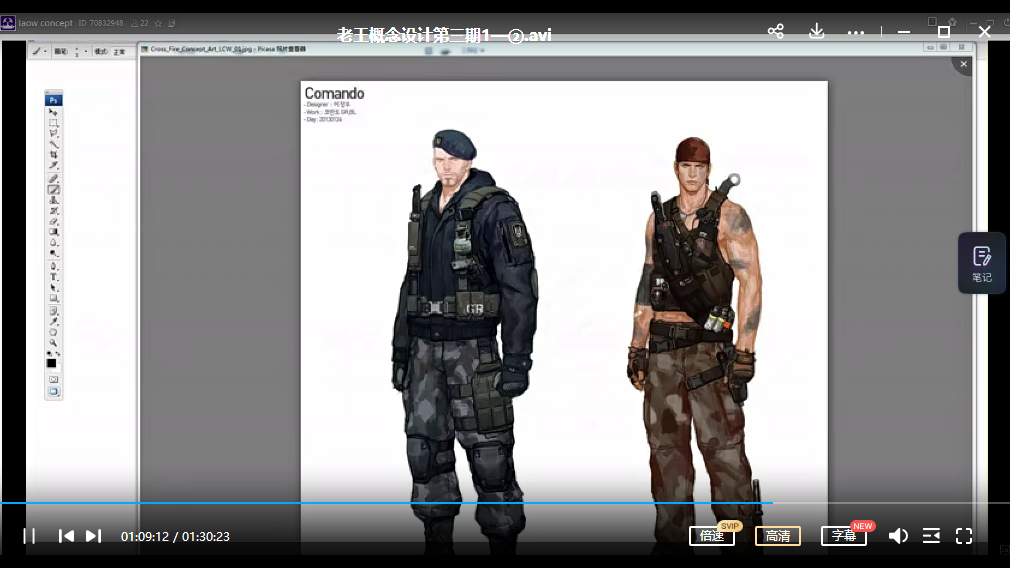Change the screen mode button
This screenshot has width=1010, height=568.
53,392
